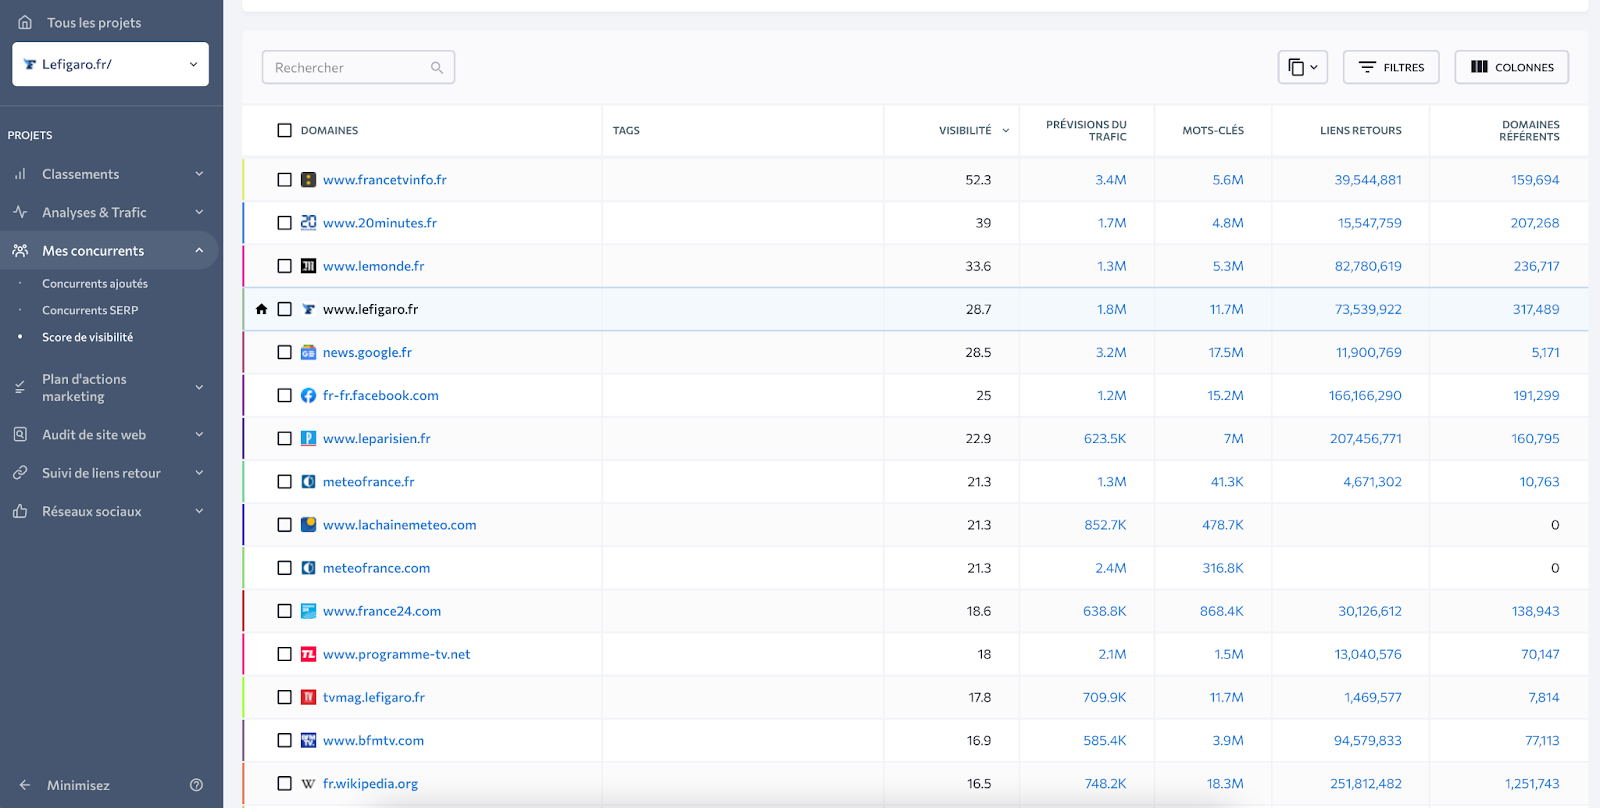Expand the Audit de site web chevron

[x=199, y=434]
